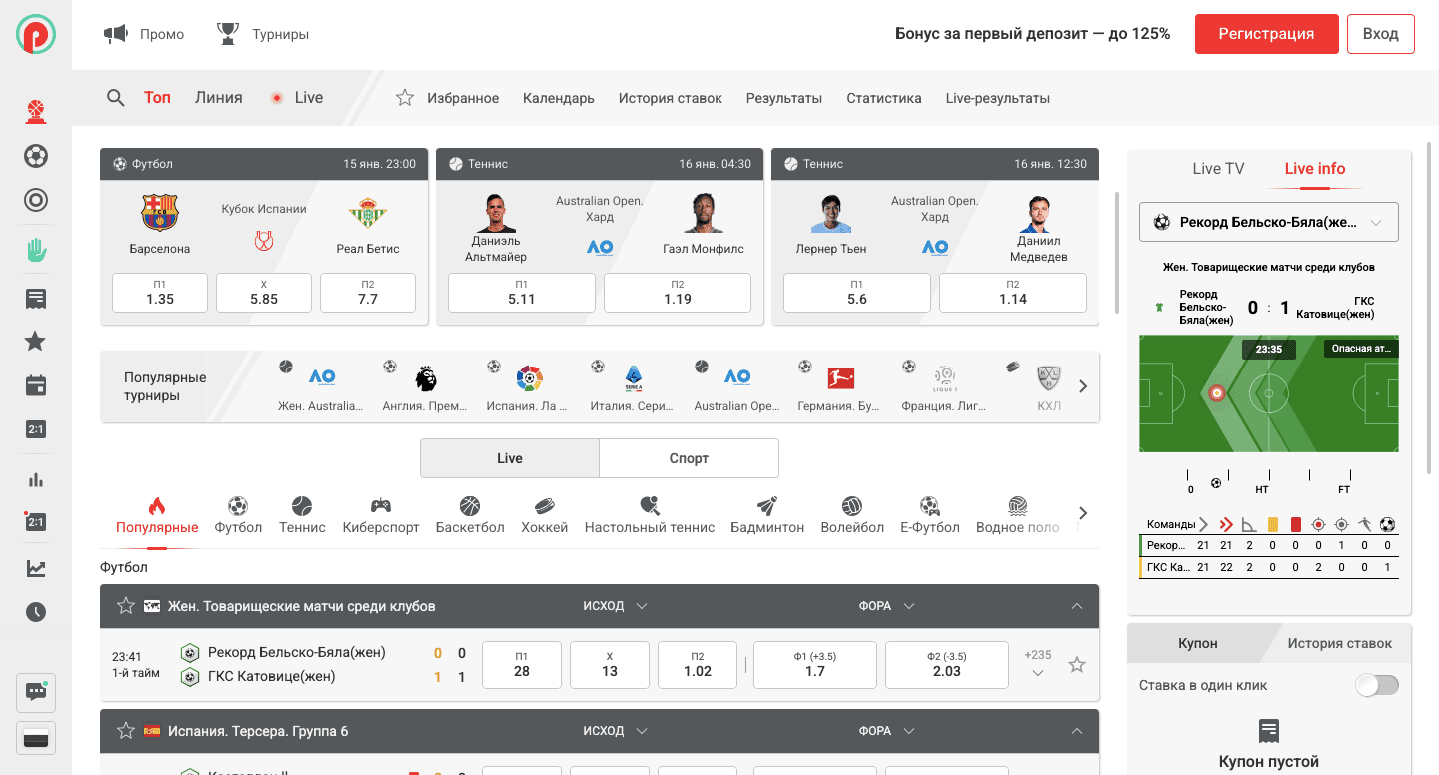Select the Баскетбол sport category
1439x775 pixels.
coord(470,515)
